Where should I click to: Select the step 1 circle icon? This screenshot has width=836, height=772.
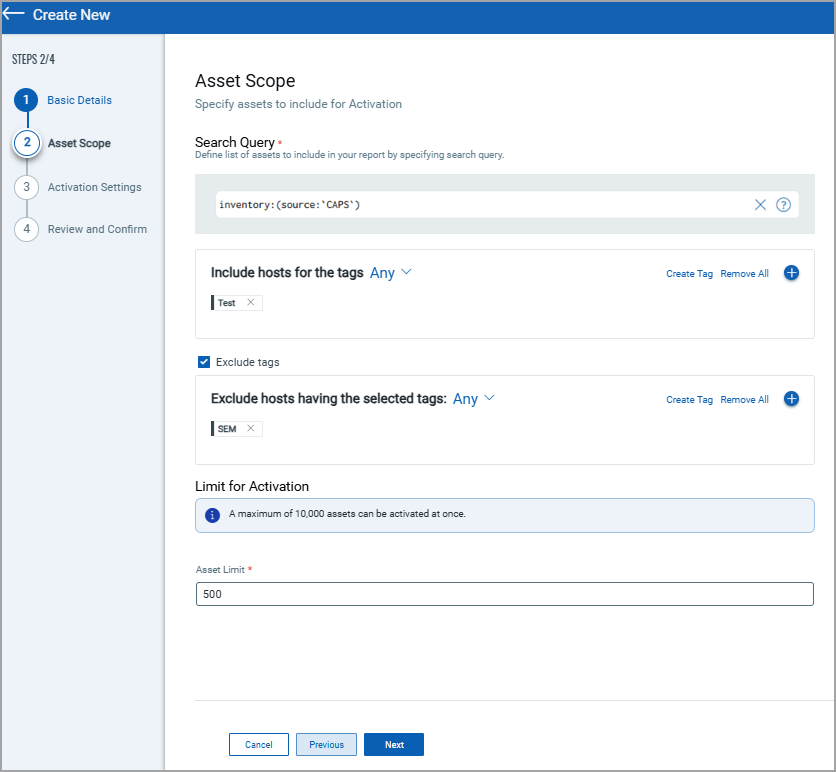pos(26,100)
